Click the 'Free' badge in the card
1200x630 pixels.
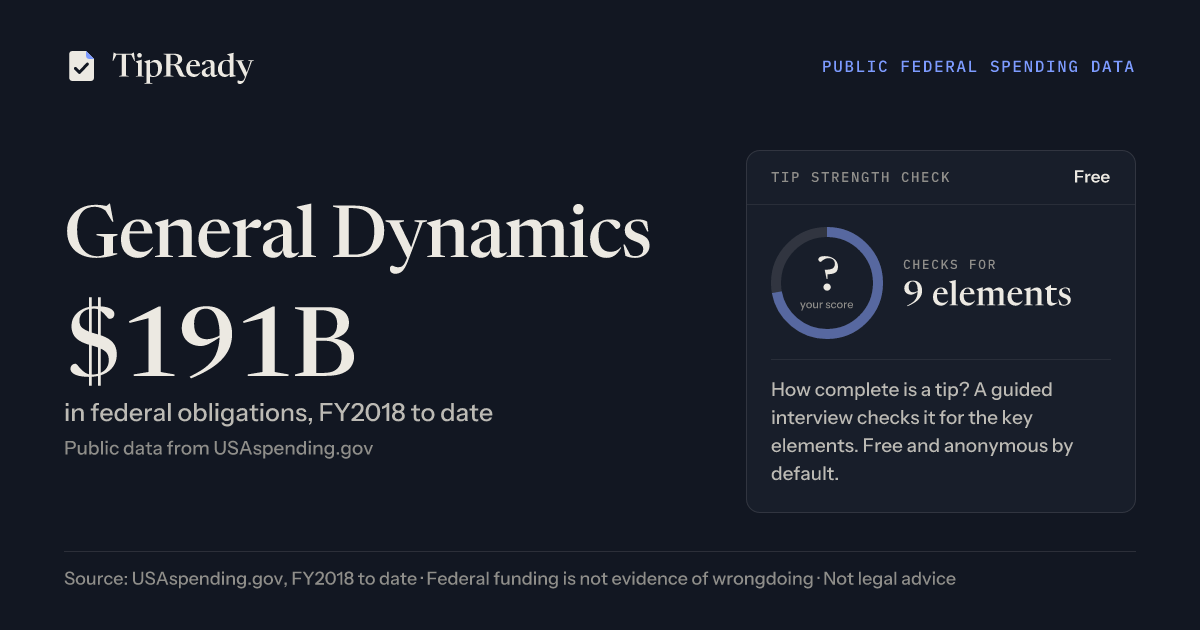[x=1092, y=177]
